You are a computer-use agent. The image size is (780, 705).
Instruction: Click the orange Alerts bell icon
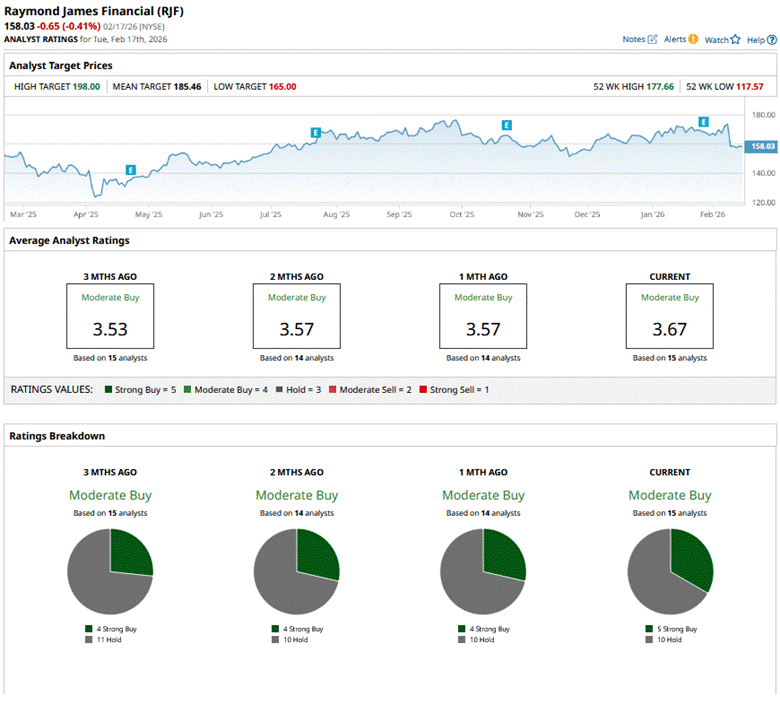[x=693, y=39]
